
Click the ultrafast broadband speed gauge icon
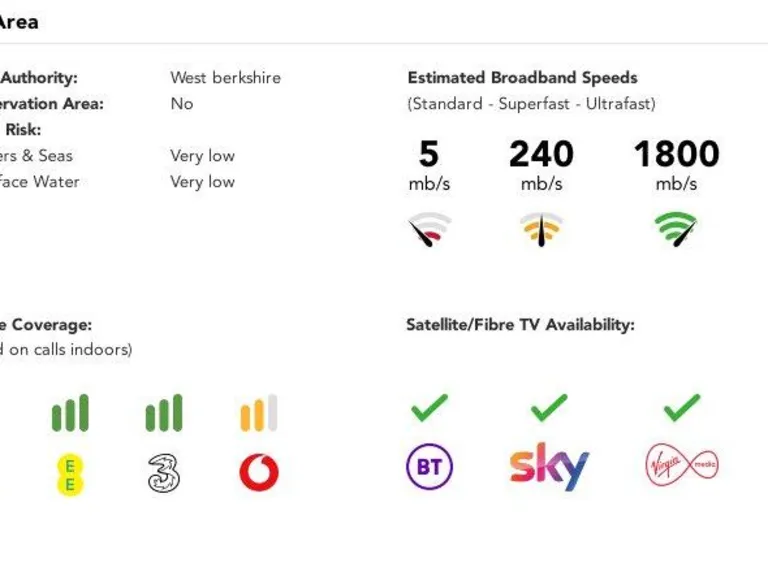[677, 229]
